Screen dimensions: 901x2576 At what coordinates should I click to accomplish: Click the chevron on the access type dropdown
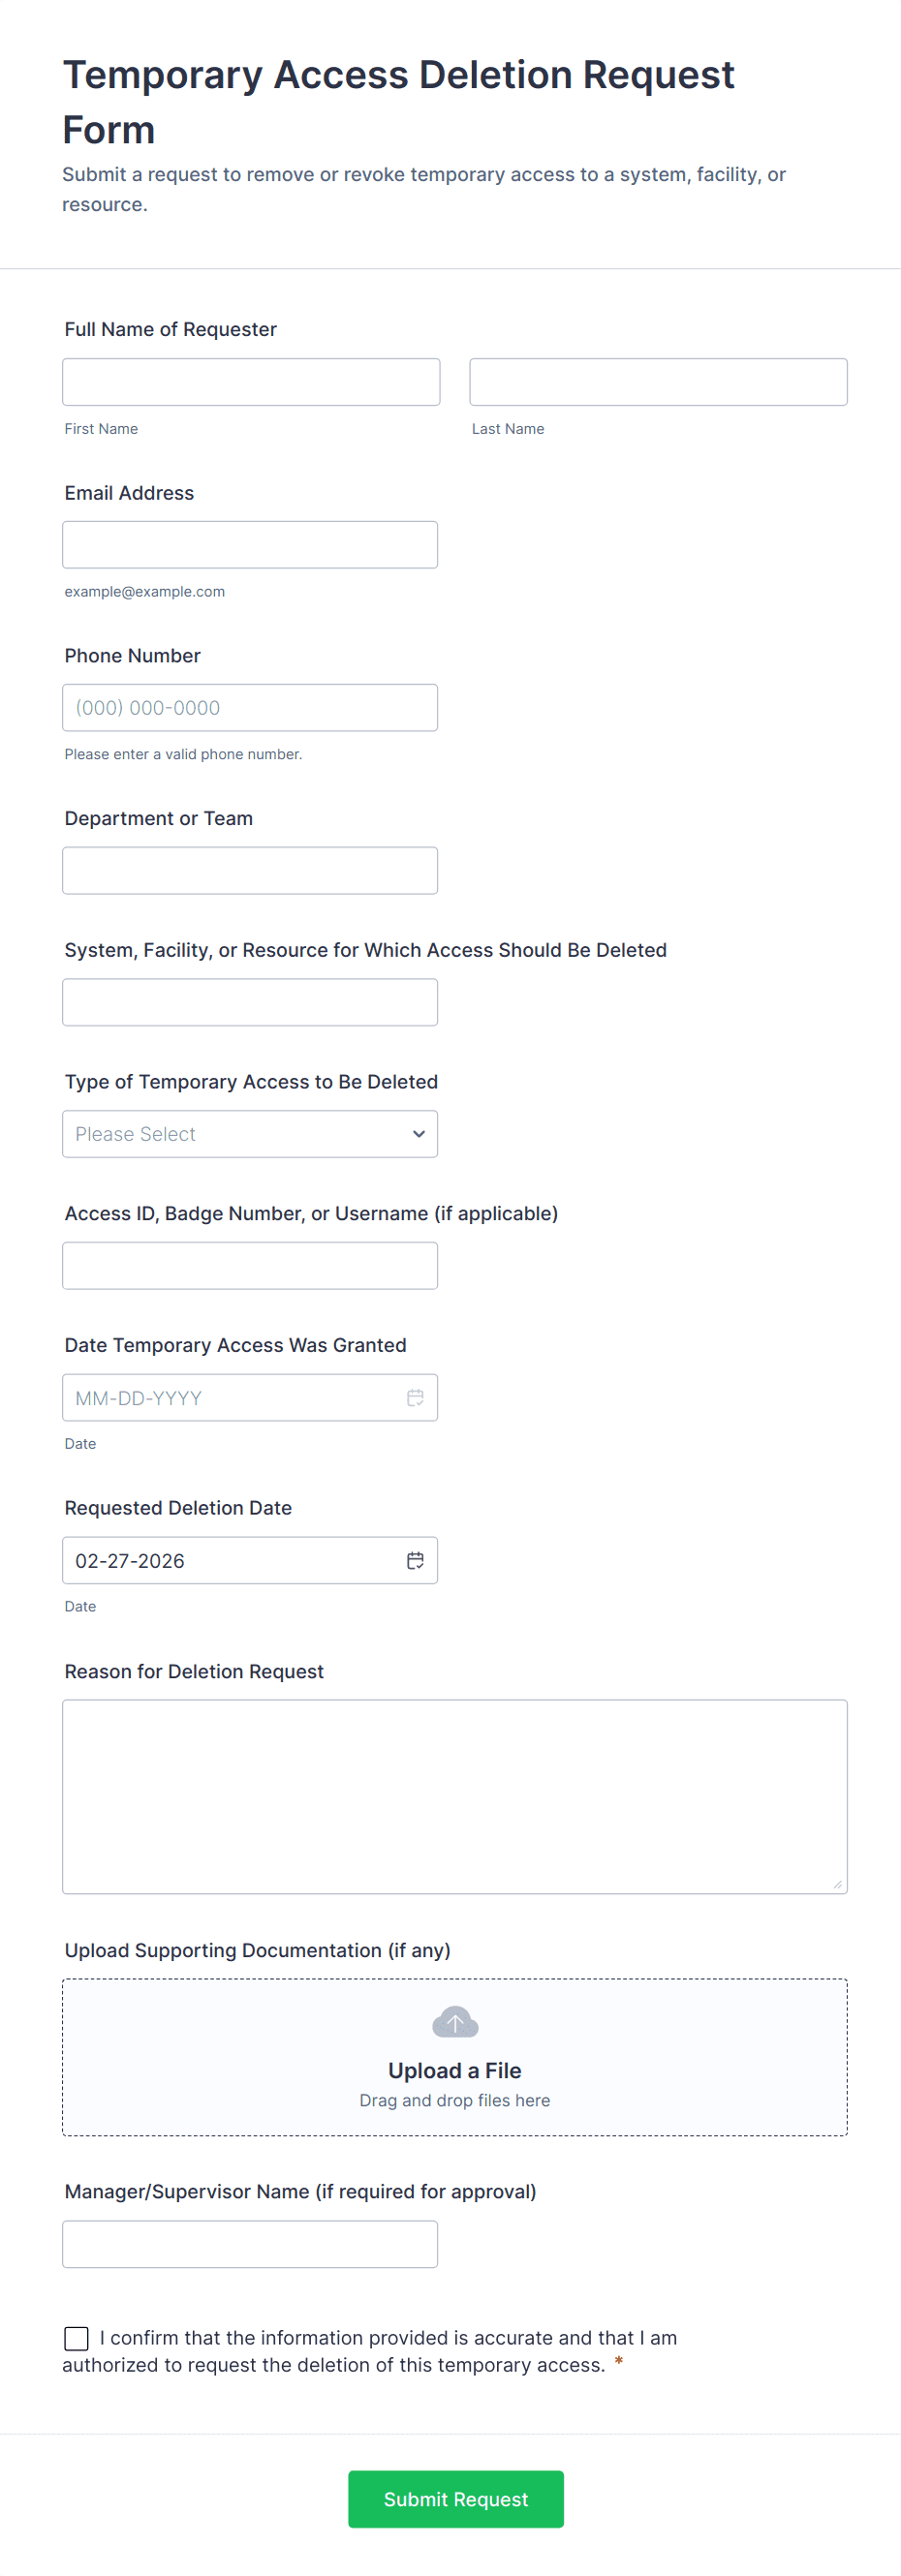[x=417, y=1134]
